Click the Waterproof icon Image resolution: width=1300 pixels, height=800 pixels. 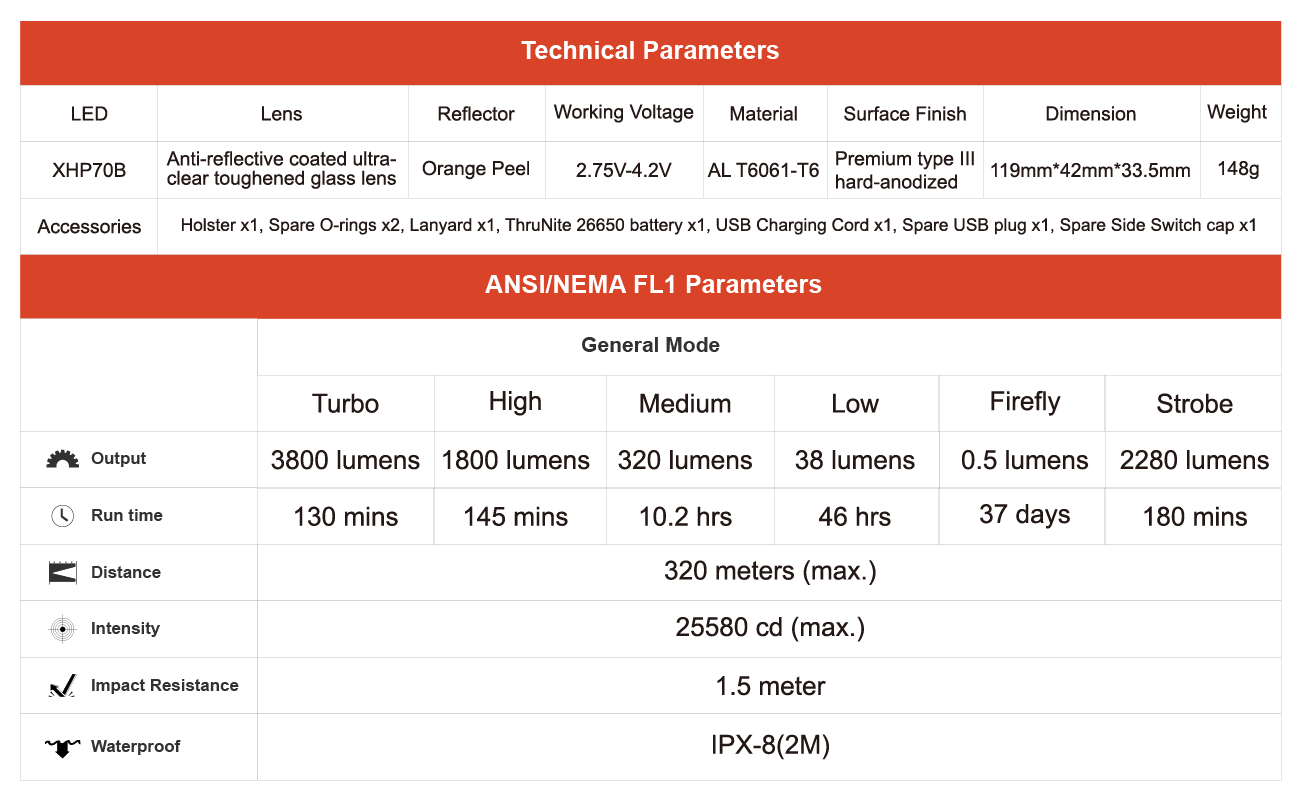pos(62,747)
